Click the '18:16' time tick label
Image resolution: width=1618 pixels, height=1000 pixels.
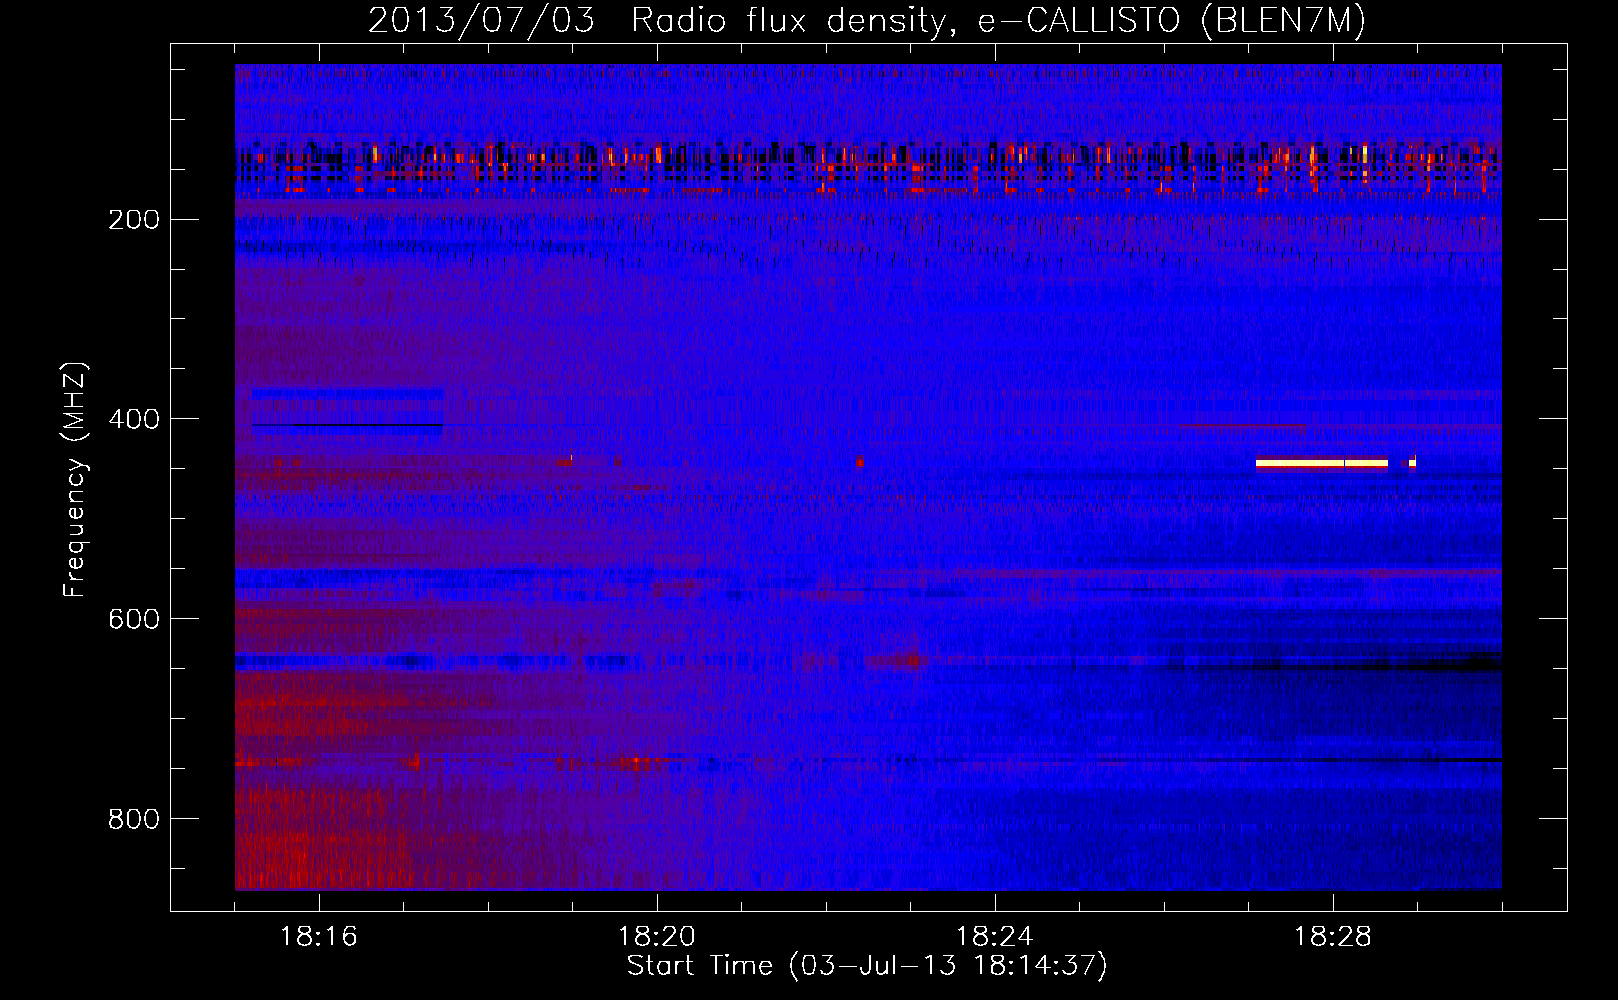(319, 937)
